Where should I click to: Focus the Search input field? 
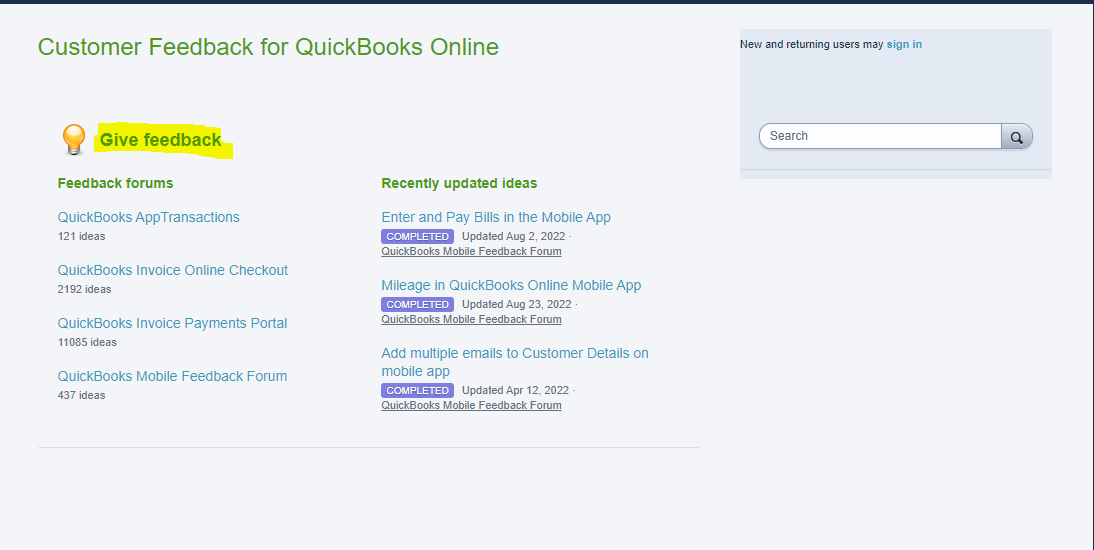click(881, 136)
